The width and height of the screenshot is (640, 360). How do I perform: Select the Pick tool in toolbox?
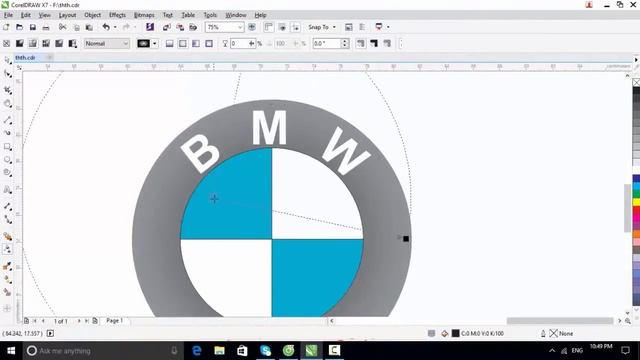tap(7, 60)
